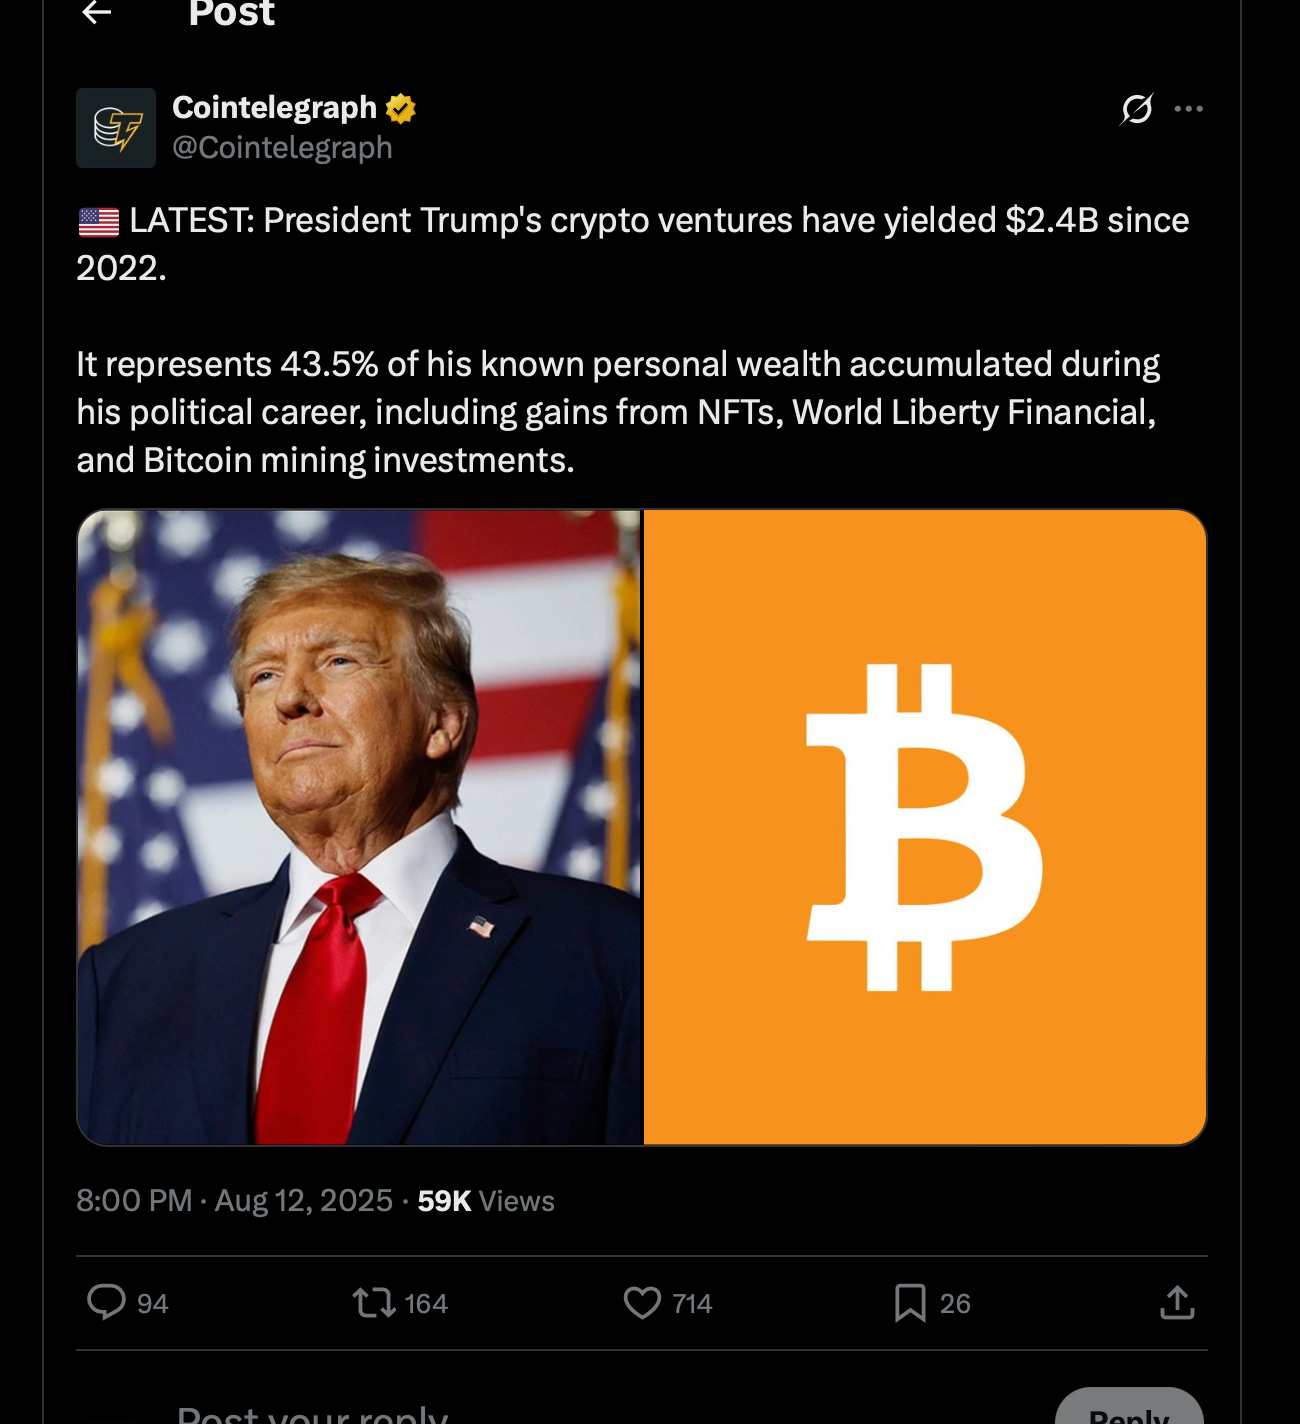Click the gold verified badge
This screenshot has height=1424, width=1300.
tap(401, 108)
